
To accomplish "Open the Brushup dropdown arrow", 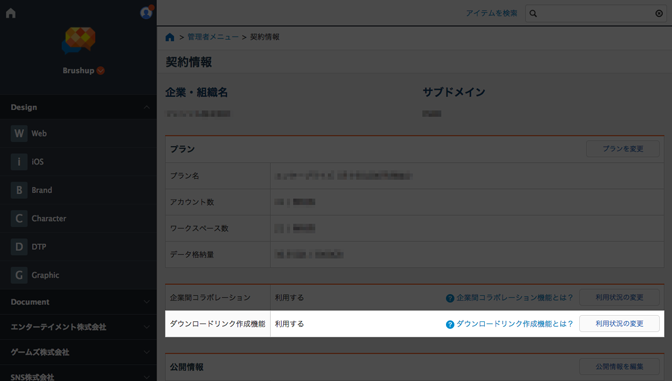I will click(x=100, y=71).
